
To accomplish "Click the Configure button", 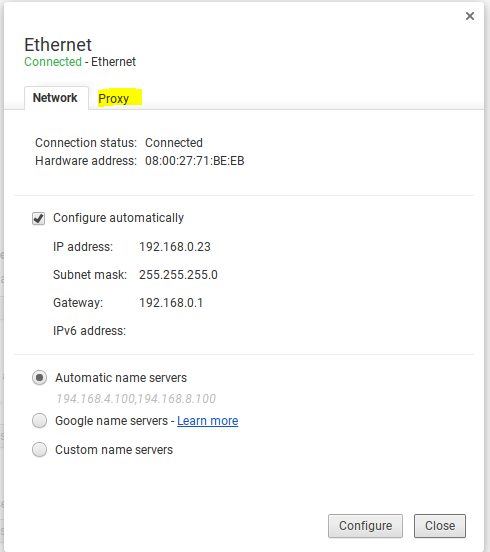I will click(365, 526).
